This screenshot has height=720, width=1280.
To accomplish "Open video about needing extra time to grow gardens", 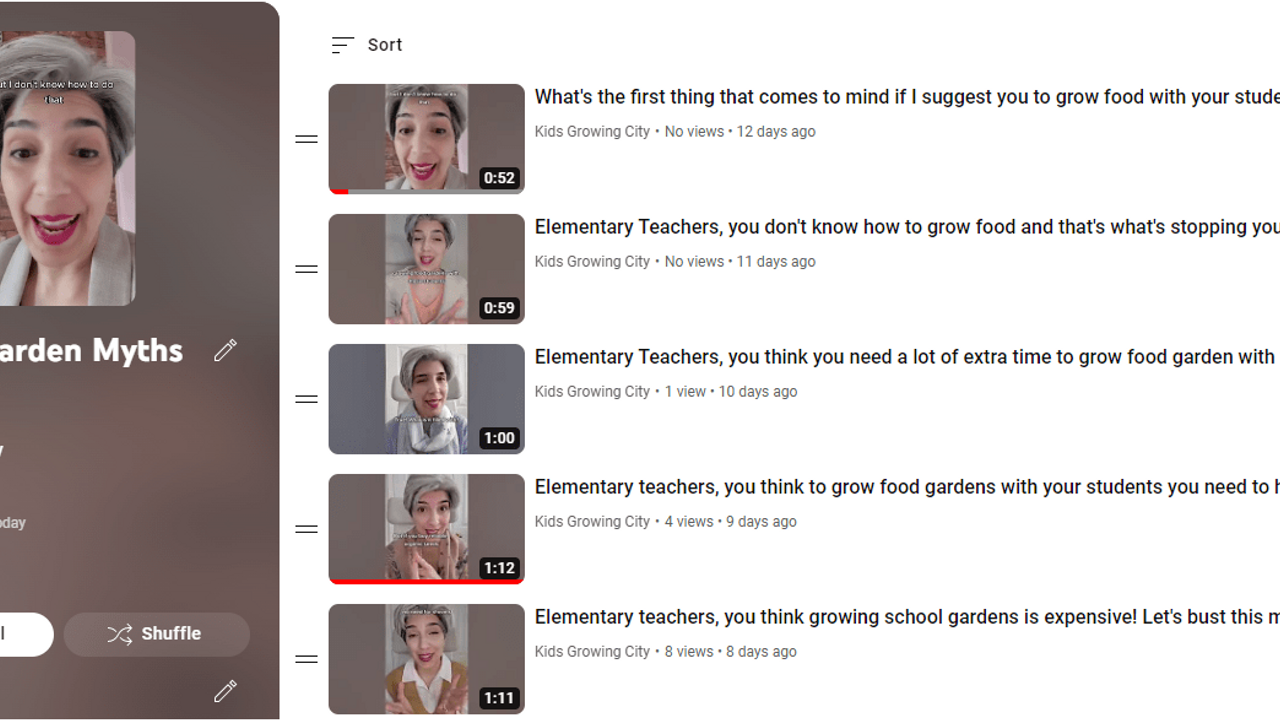I will (x=907, y=357).
